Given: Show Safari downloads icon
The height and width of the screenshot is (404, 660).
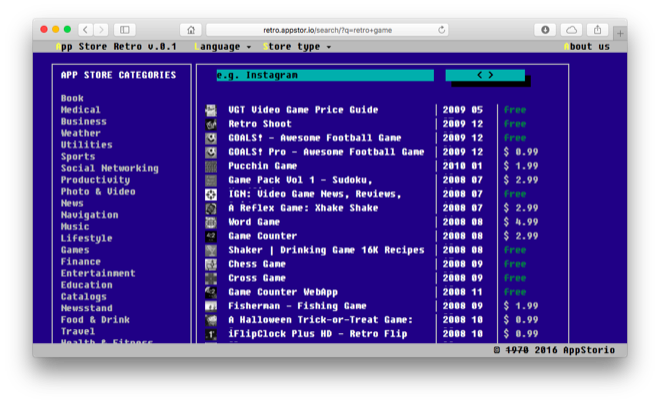Looking at the screenshot, I should (545, 30).
